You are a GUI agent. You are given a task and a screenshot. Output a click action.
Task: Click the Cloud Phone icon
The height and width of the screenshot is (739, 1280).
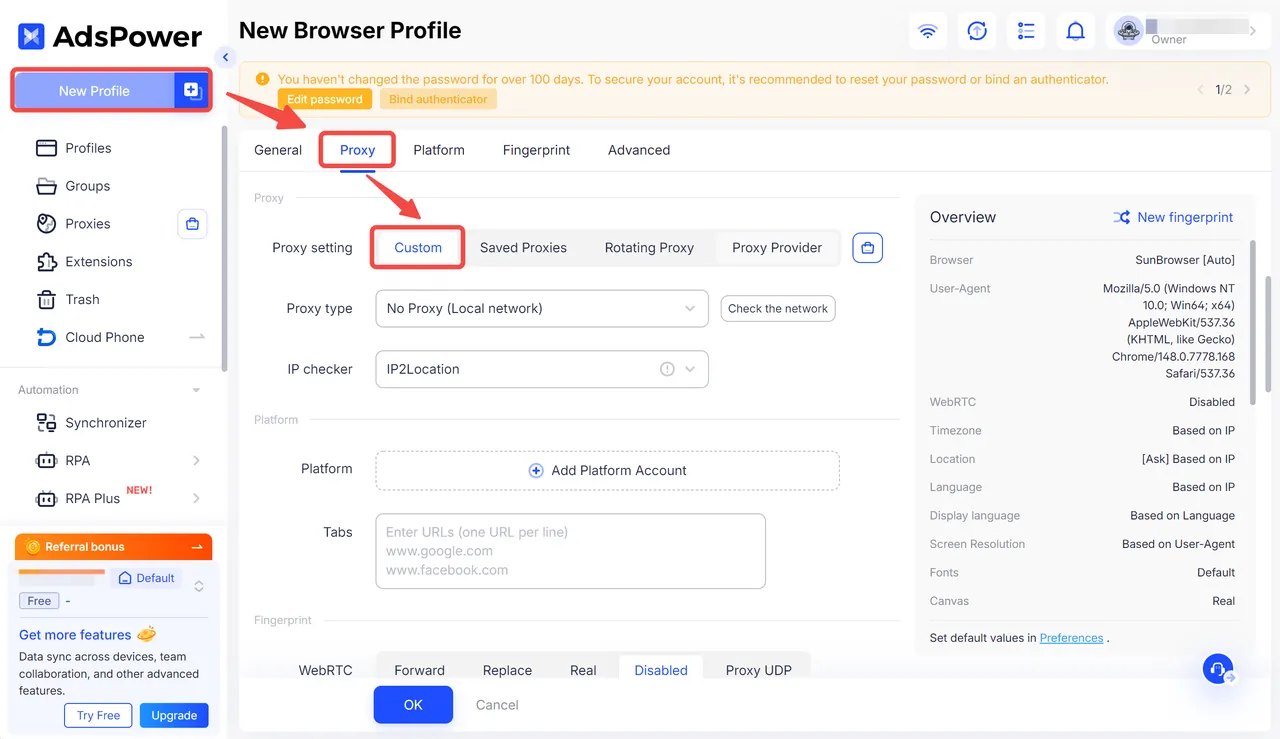46,337
